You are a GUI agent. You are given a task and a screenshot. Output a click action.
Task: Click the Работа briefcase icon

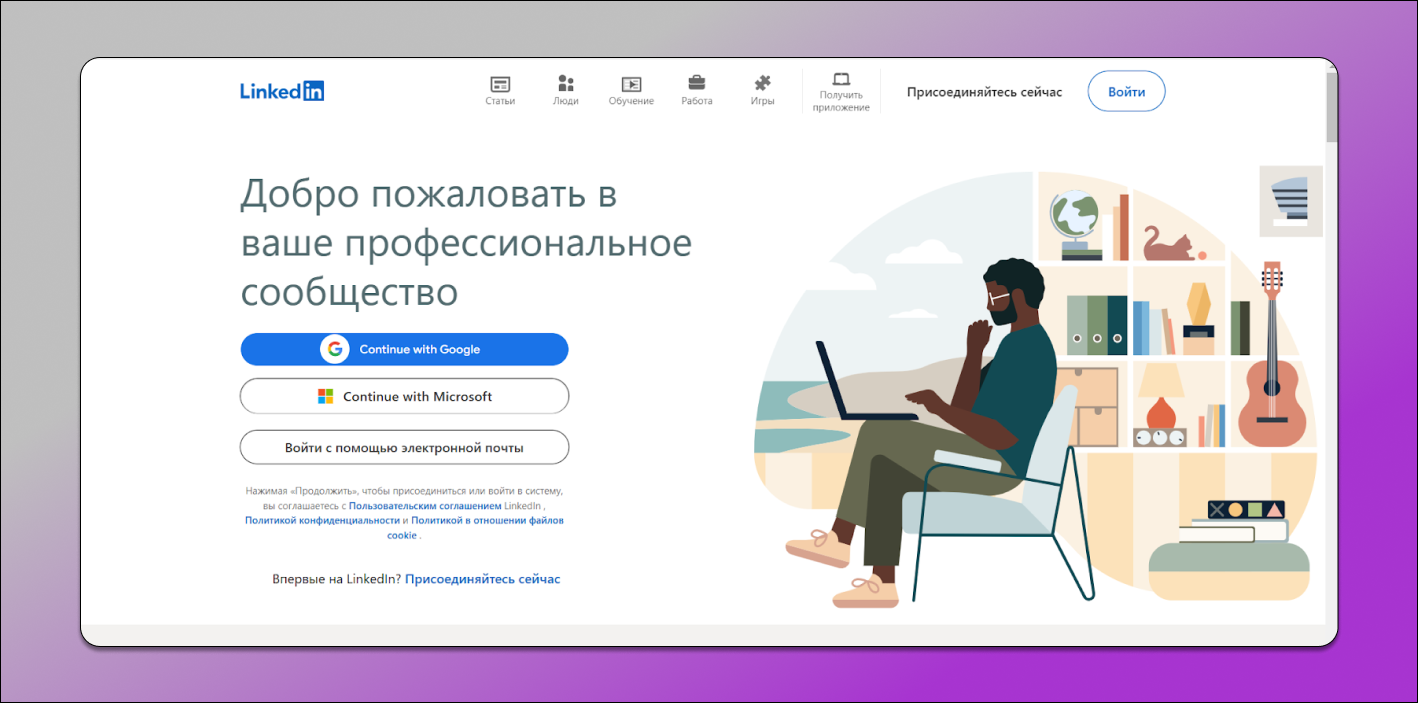pos(696,84)
